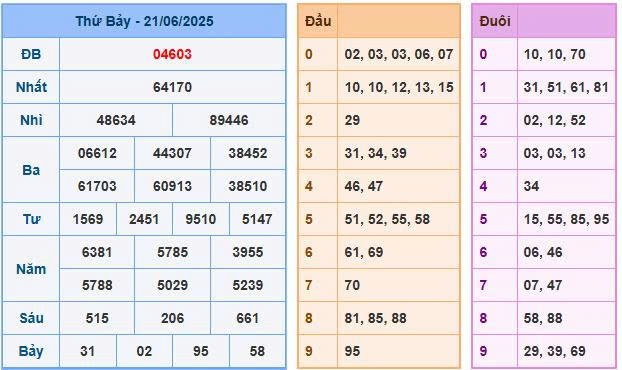This screenshot has height=370, width=622.
Task: Click the Nhì prize row label
Action: click(31, 120)
